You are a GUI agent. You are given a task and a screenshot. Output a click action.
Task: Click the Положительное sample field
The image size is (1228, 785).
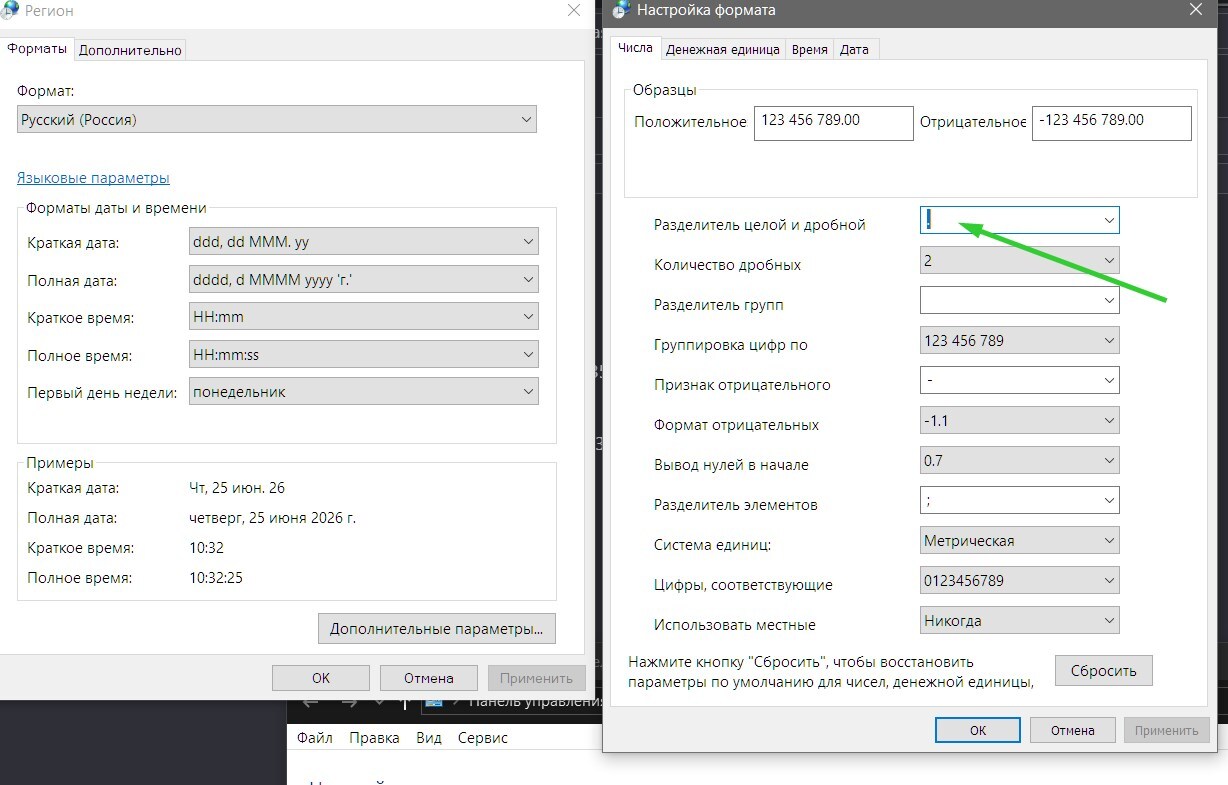point(833,123)
